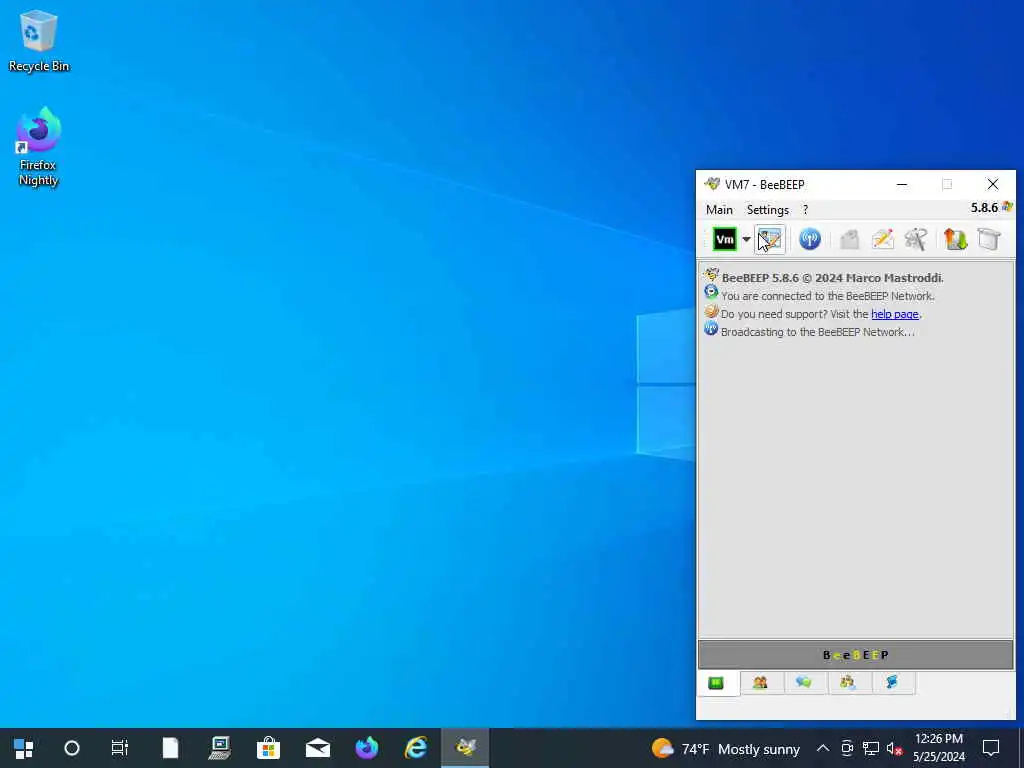Follow the help page link
The image size is (1024, 768).
pos(895,314)
